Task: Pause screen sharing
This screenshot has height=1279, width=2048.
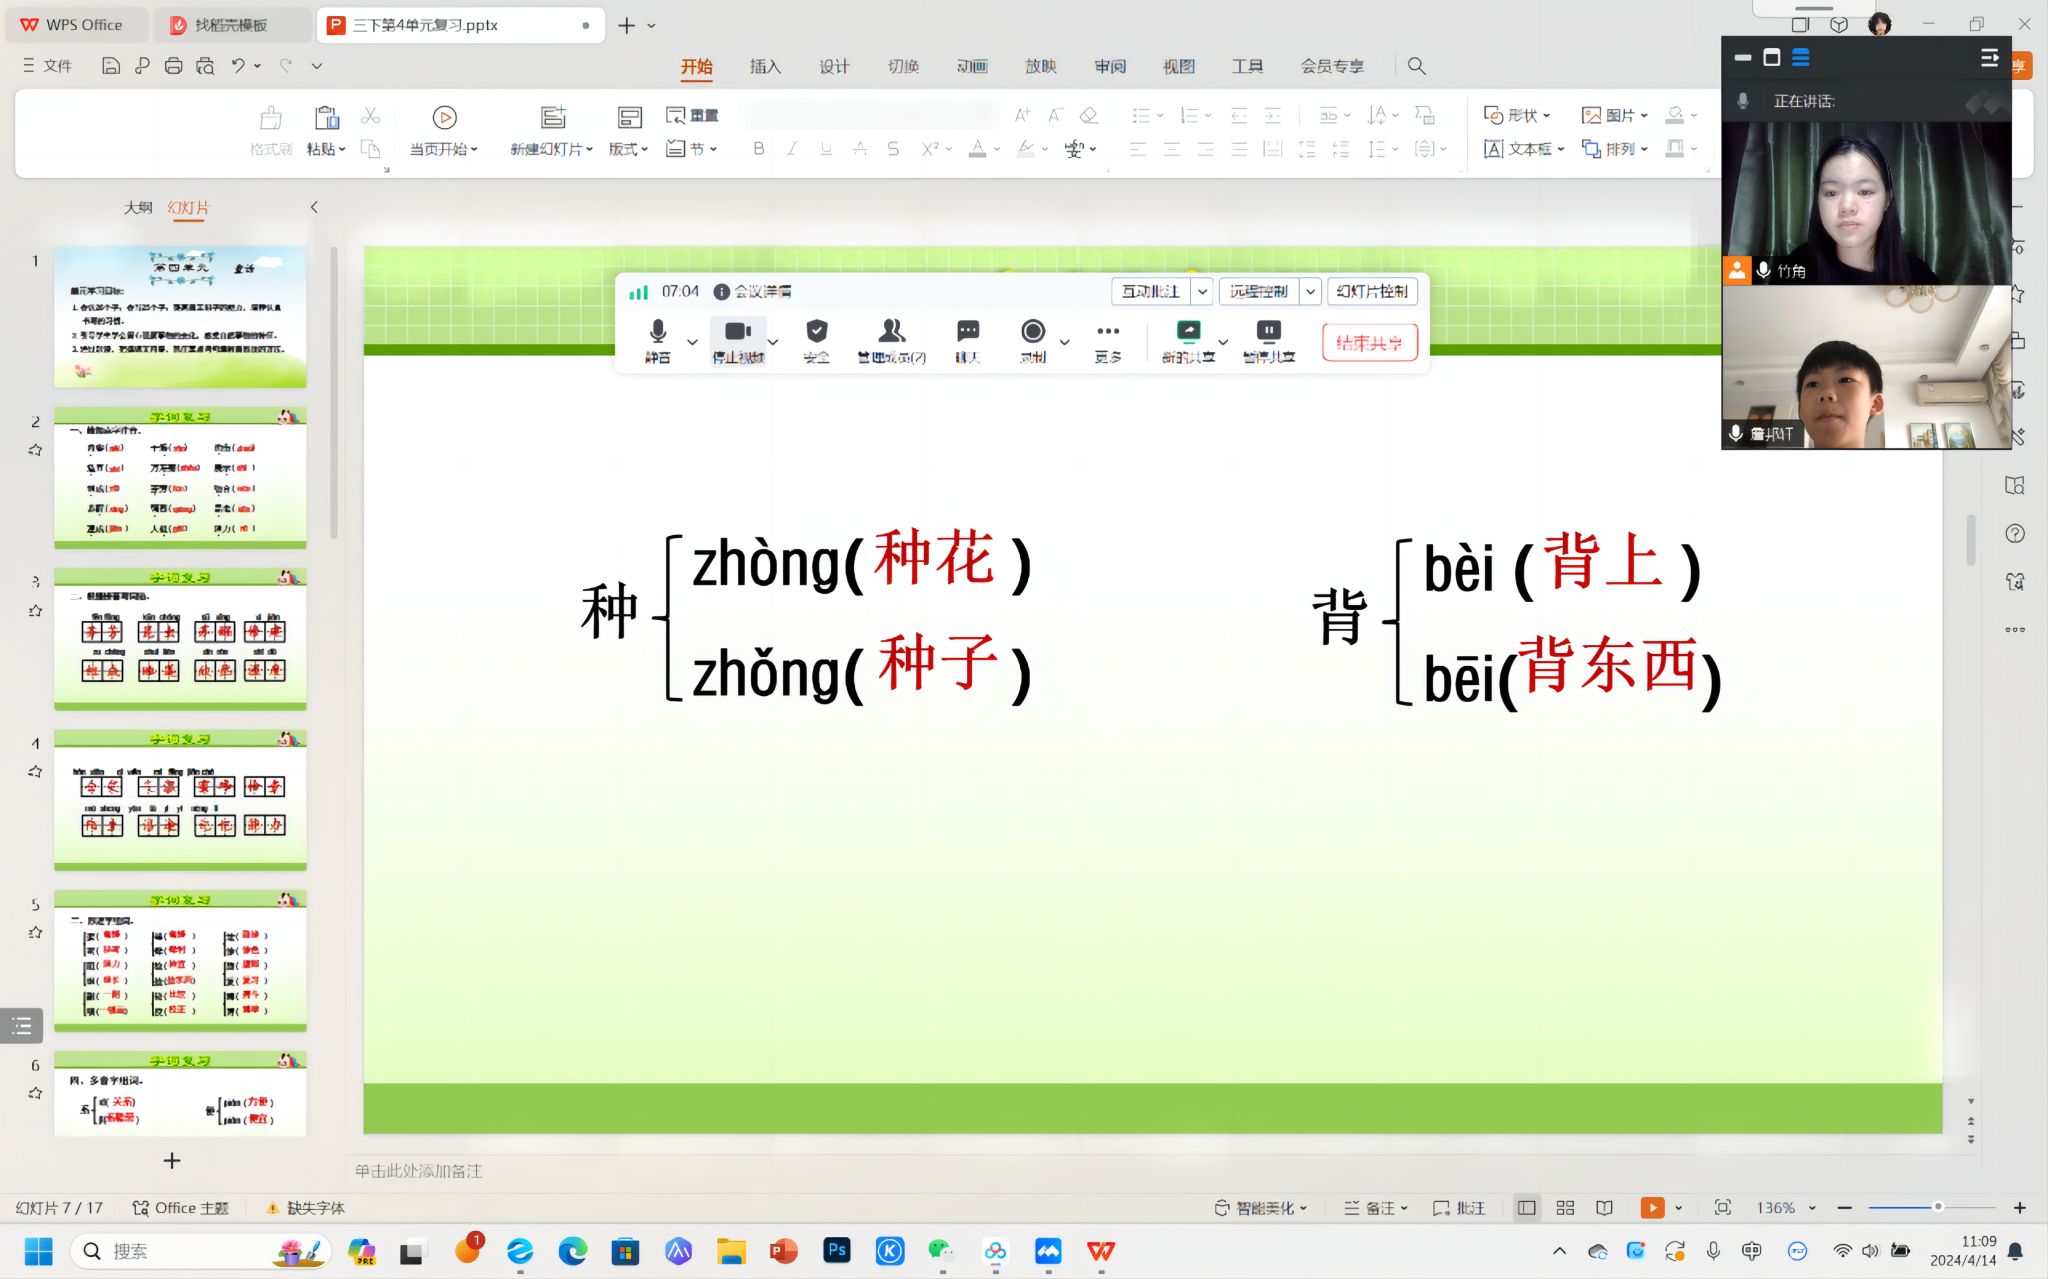Action: click(1268, 340)
